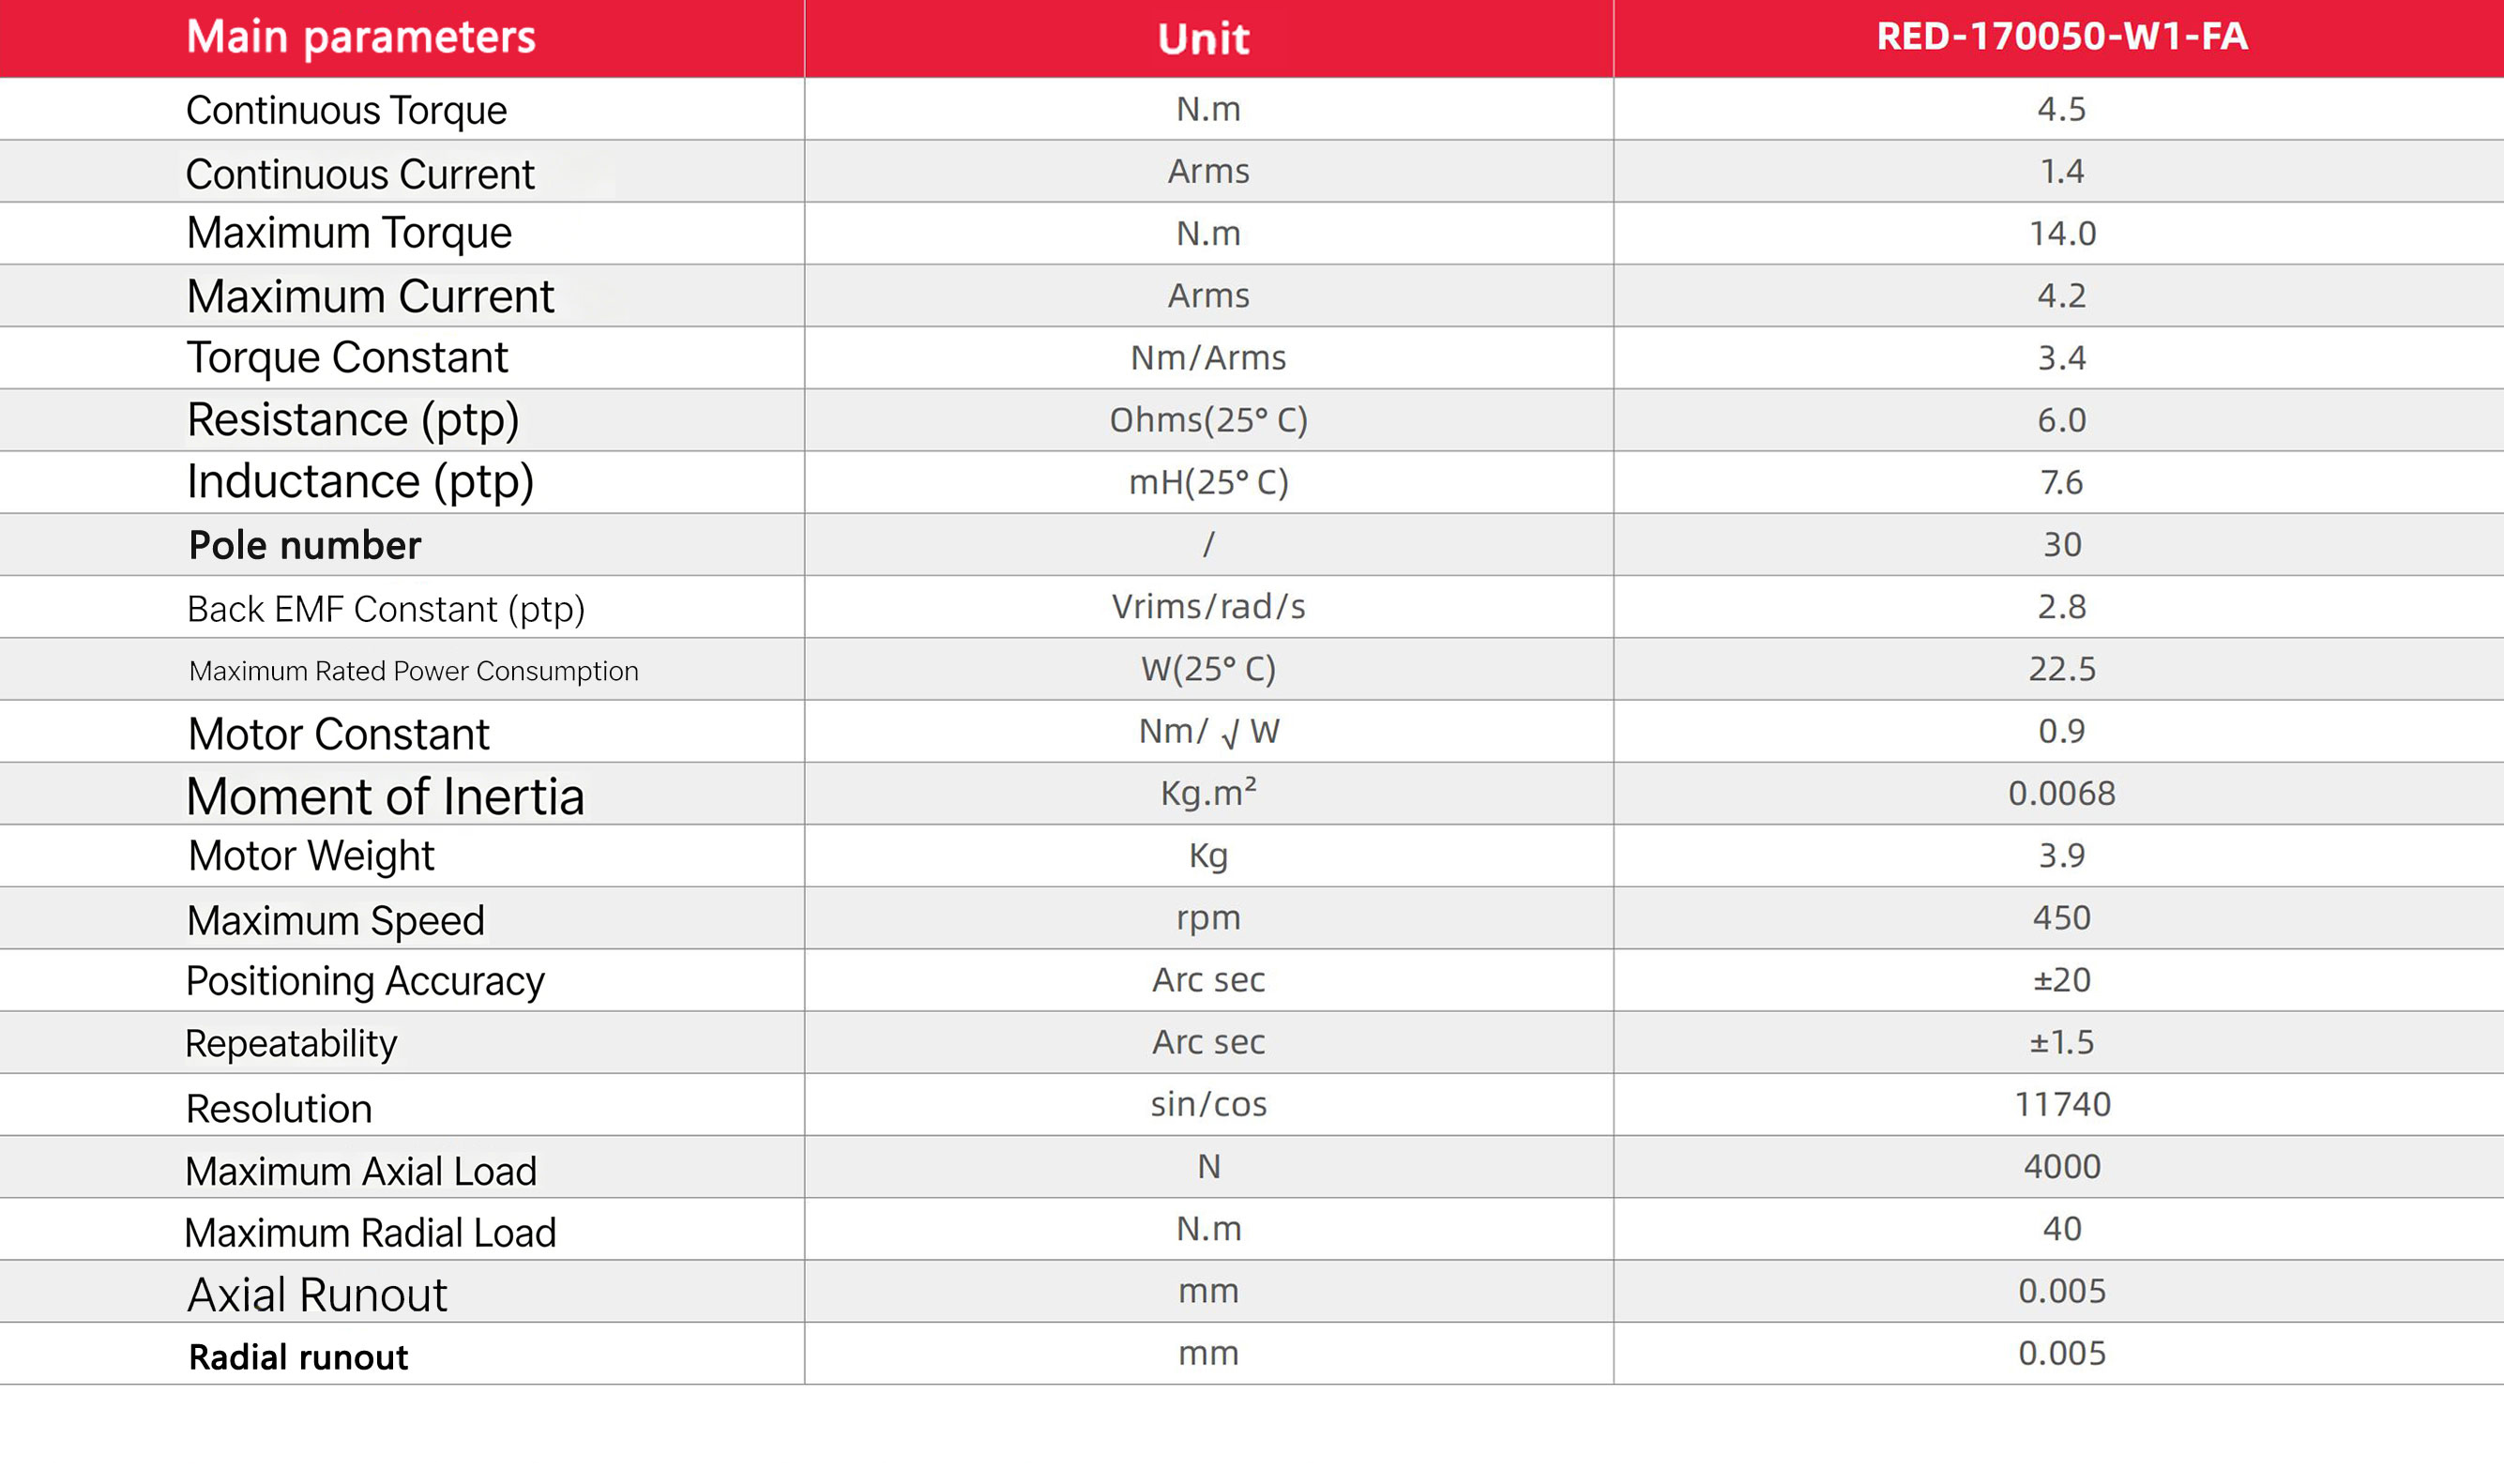Select the Motor Weight label
The width and height of the screenshot is (2504, 1484).
point(311,856)
